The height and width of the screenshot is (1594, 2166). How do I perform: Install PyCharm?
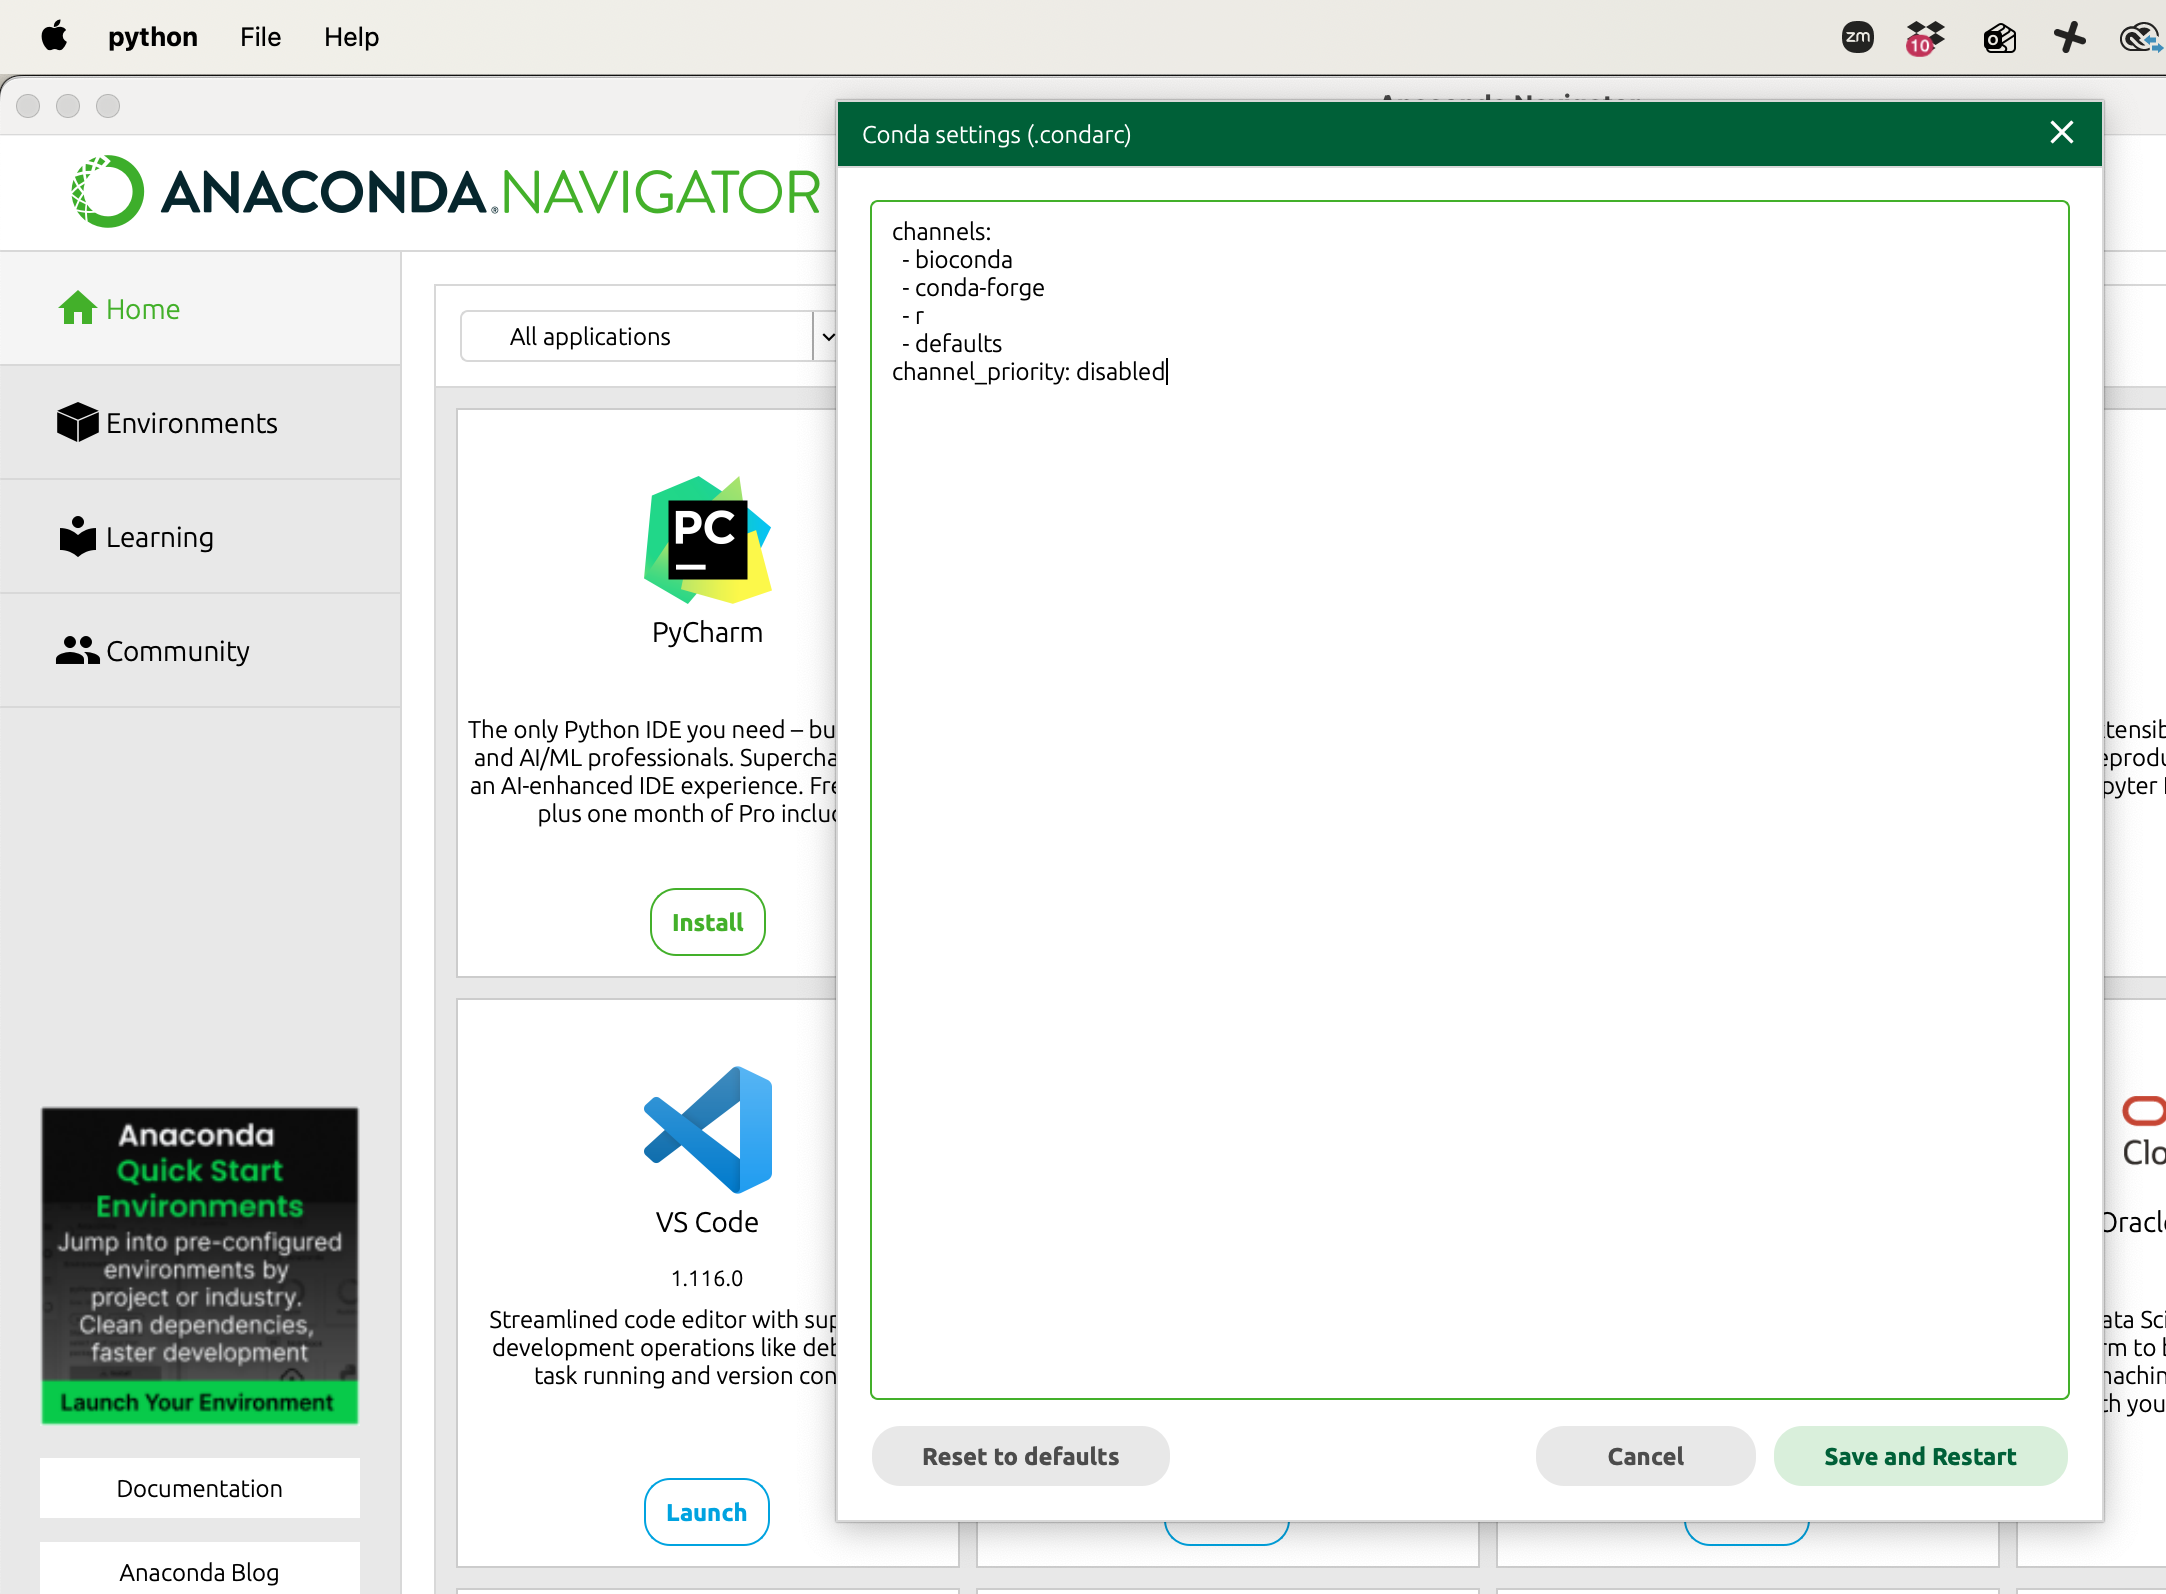pos(707,922)
